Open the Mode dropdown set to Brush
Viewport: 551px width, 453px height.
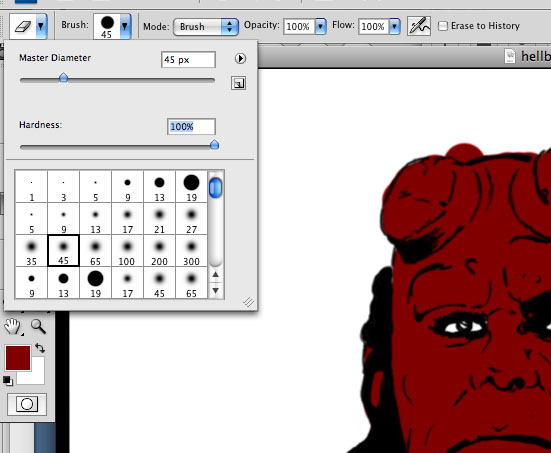[206, 27]
